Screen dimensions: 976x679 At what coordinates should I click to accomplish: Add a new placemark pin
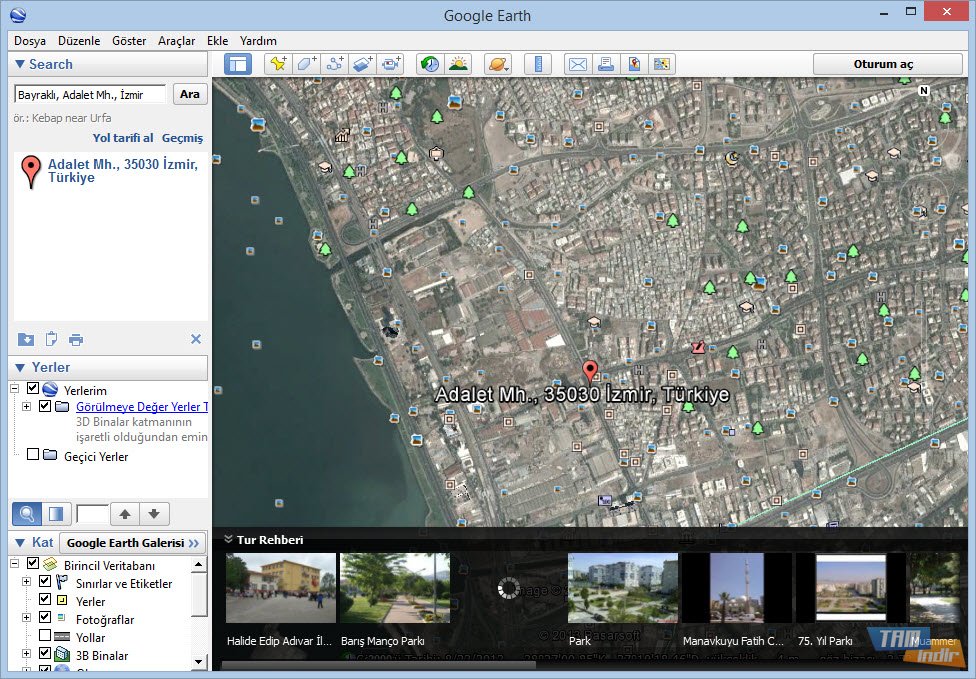278,64
